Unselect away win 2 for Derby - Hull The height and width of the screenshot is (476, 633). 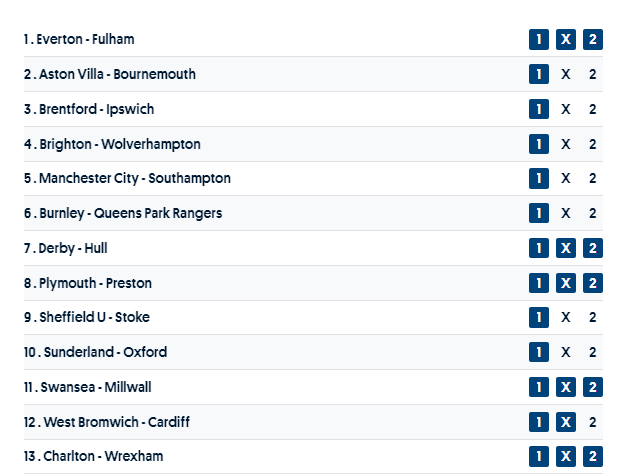coord(592,248)
